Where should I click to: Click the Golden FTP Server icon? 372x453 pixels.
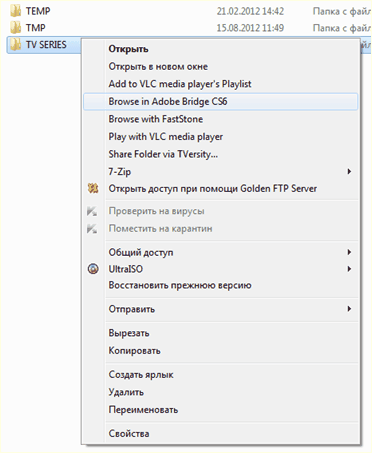point(93,189)
